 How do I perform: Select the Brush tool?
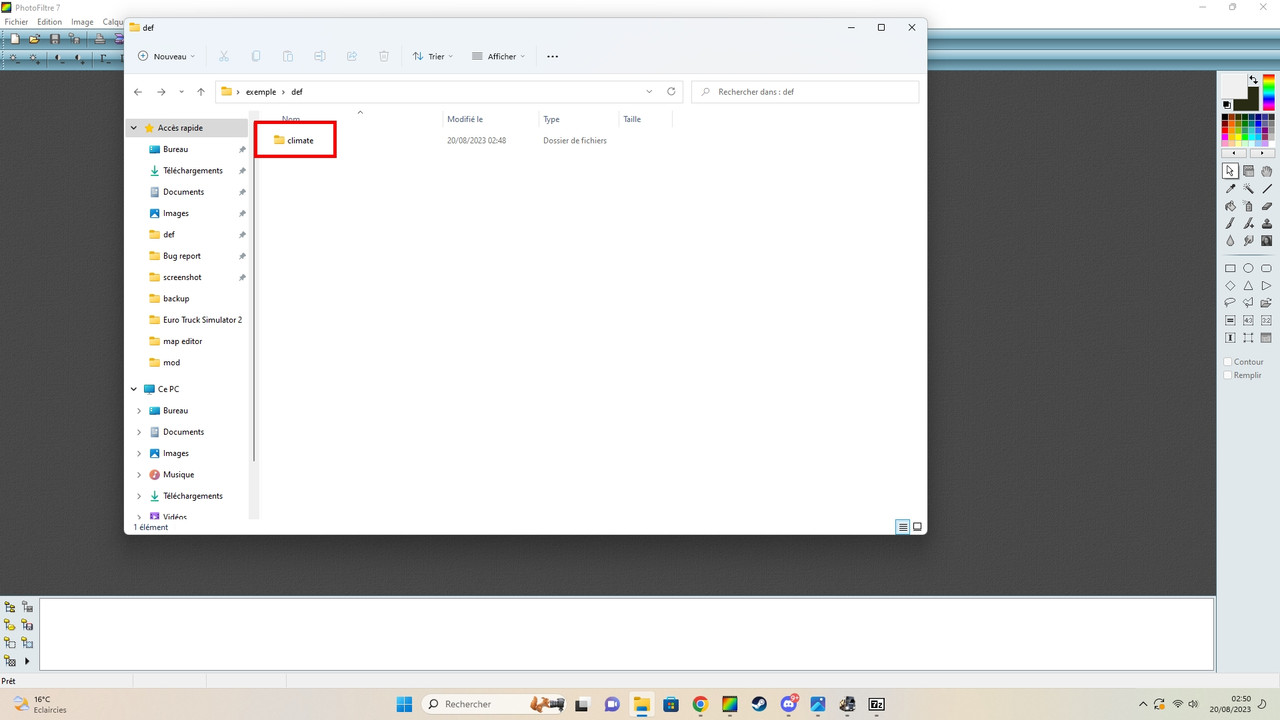pos(1231,223)
